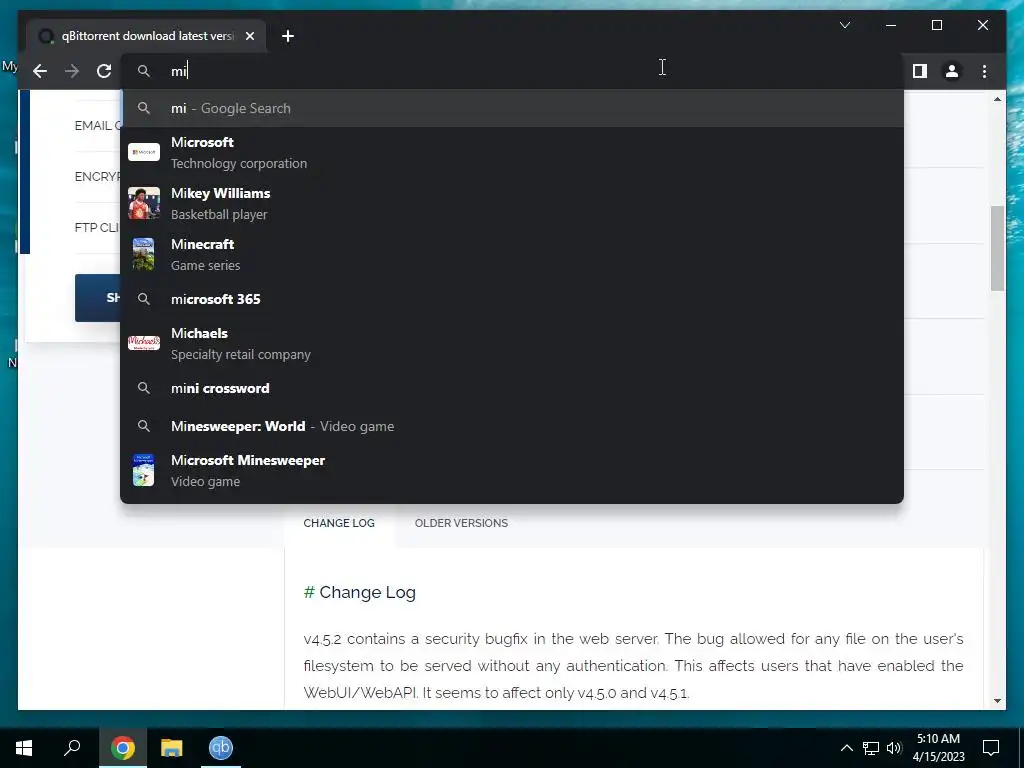Viewport: 1024px width, 768px height.
Task: Click the '# Change Log' heading
Action: pyautogui.click(x=360, y=592)
